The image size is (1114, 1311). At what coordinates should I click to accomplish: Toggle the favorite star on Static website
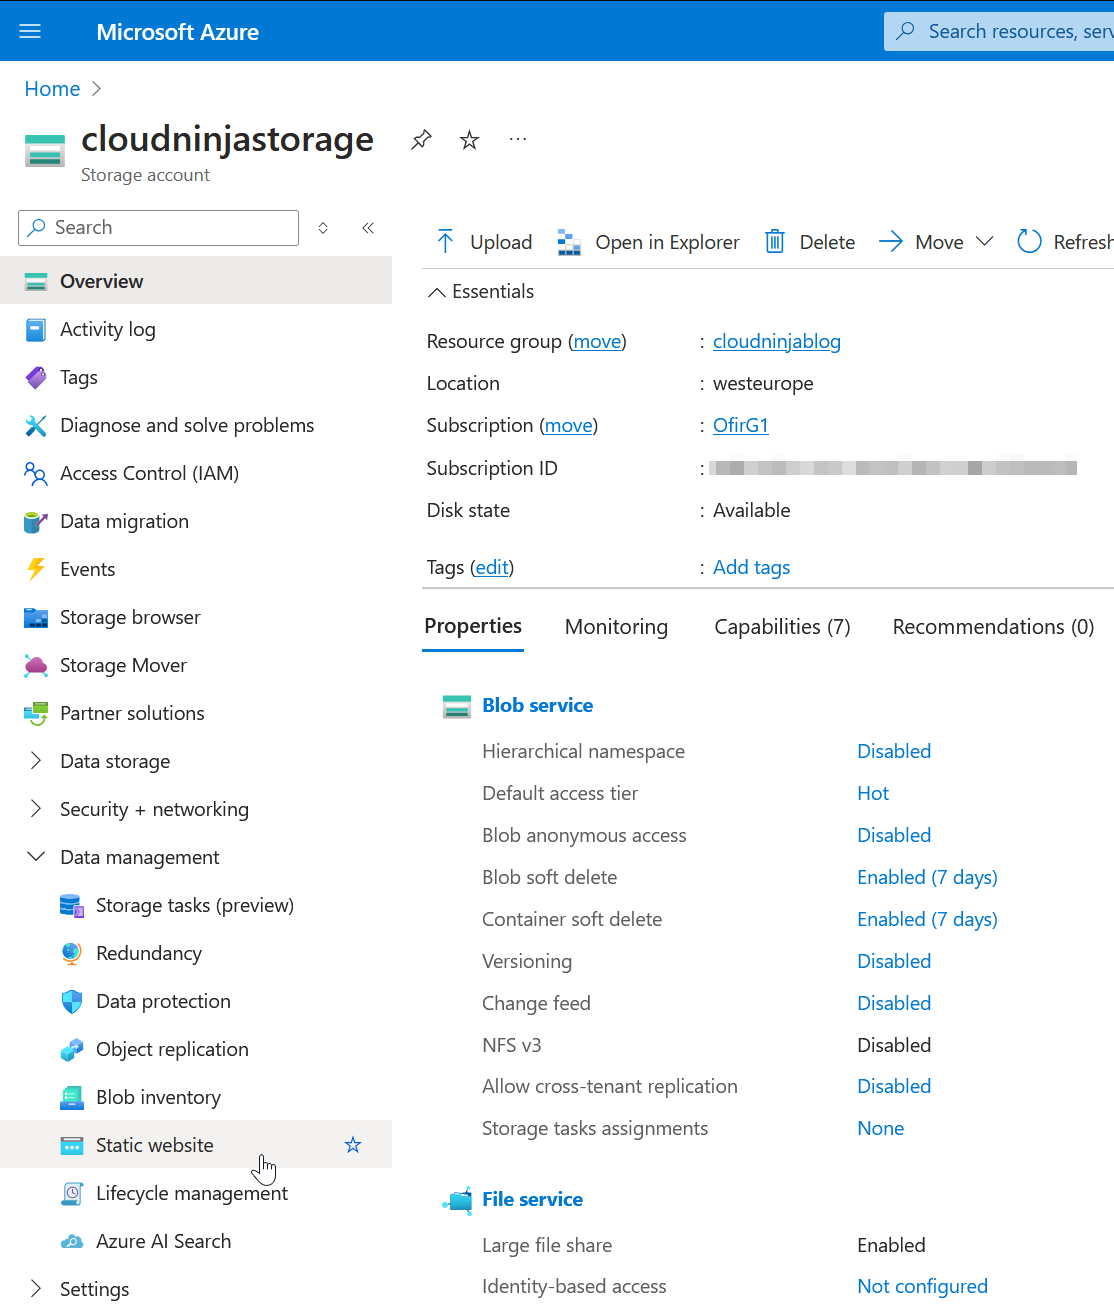pos(352,1144)
